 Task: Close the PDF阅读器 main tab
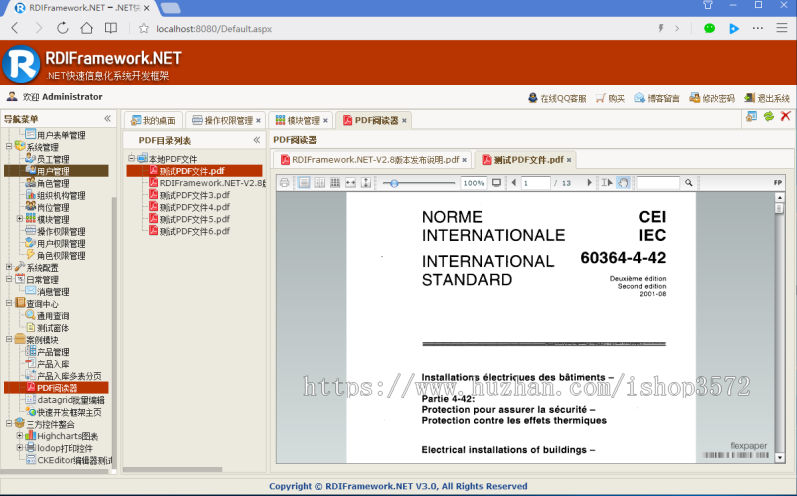point(404,120)
